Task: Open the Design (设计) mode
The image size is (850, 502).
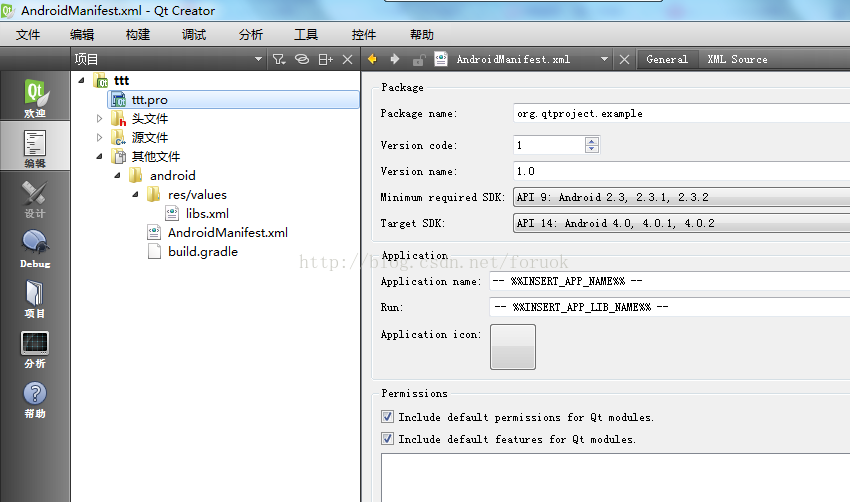Action: [x=35, y=198]
